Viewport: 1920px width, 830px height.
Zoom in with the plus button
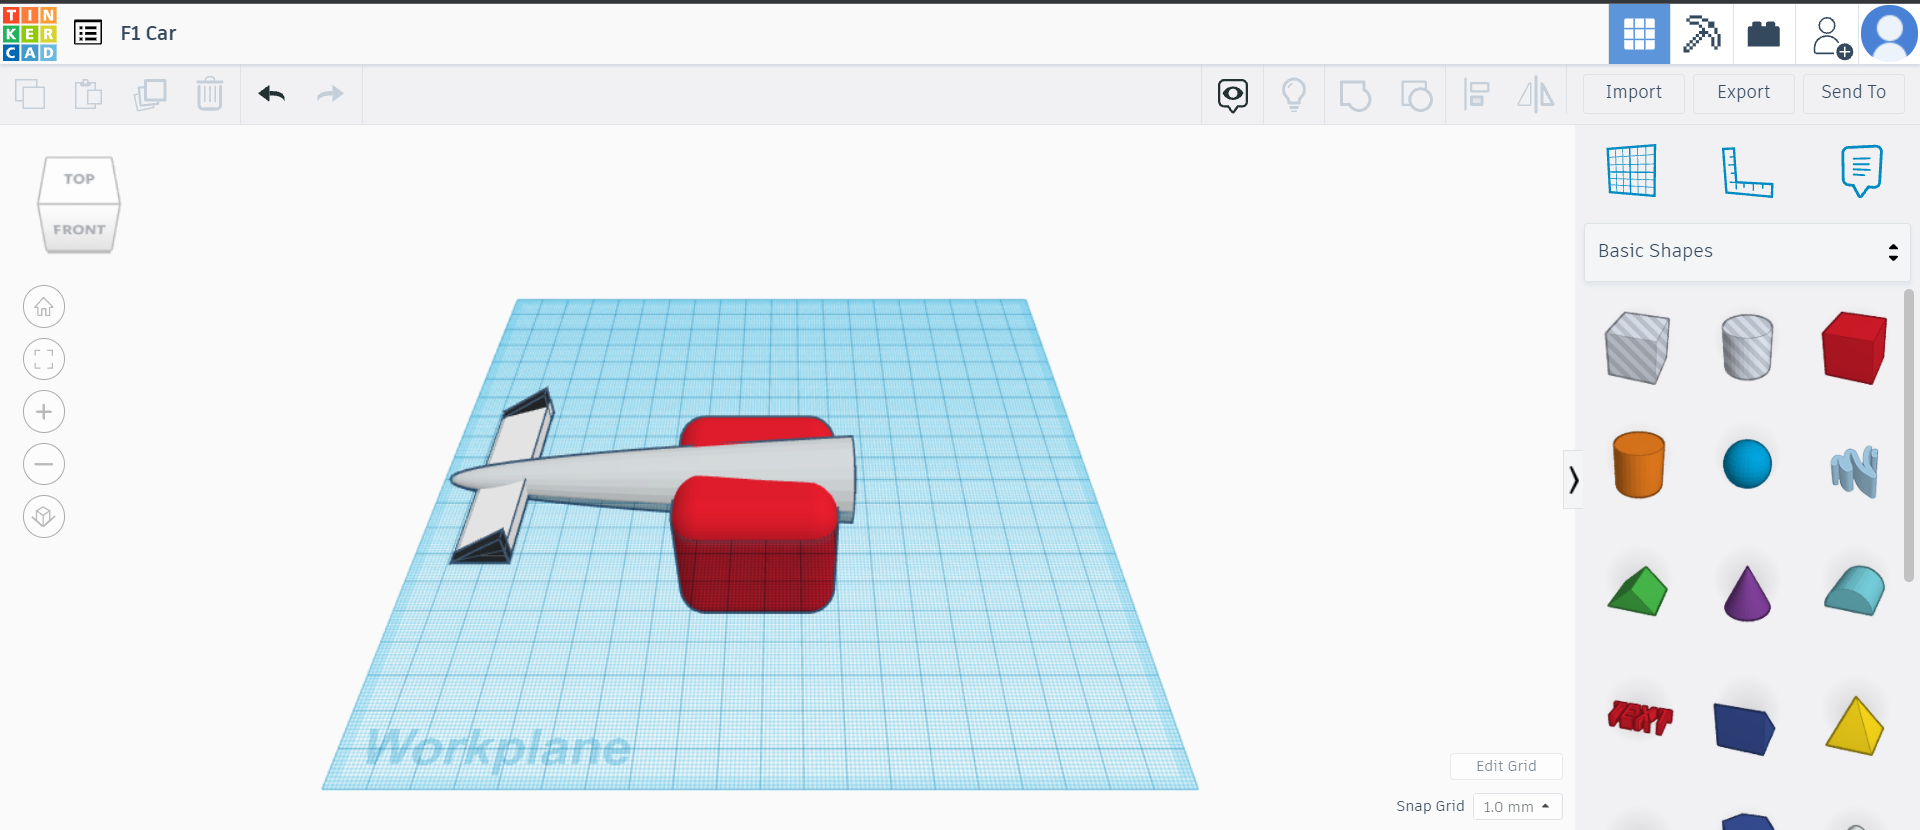[x=44, y=412]
